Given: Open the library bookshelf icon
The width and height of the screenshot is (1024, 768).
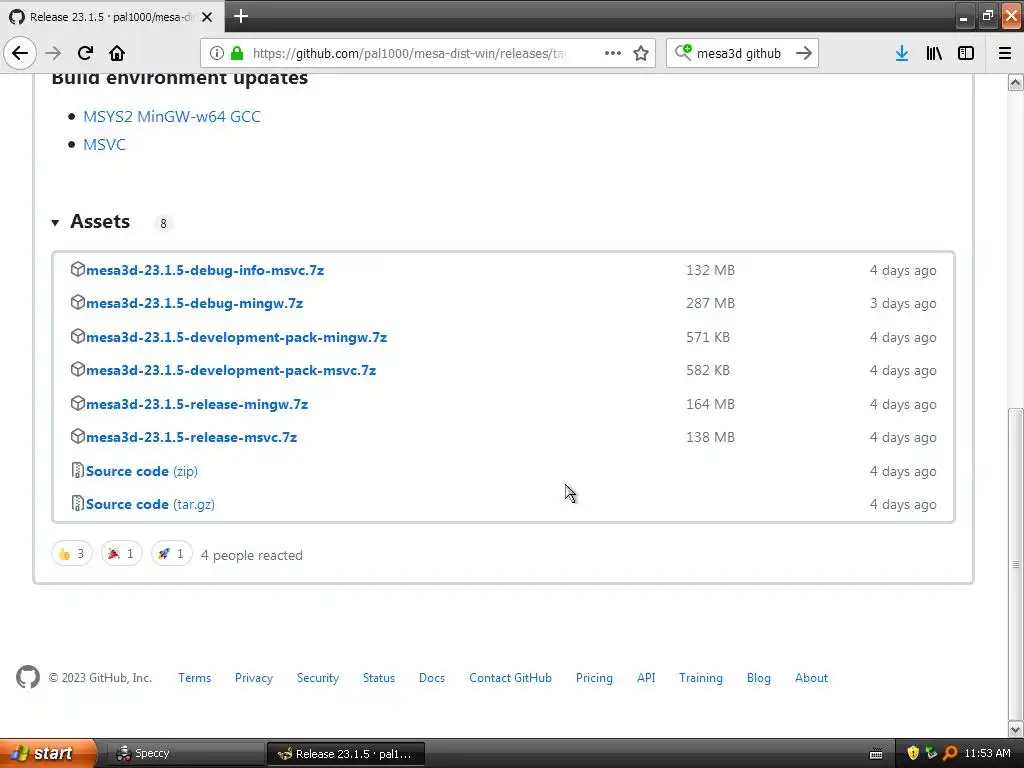Looking at the screenshot, I should [x=934, y=53].
